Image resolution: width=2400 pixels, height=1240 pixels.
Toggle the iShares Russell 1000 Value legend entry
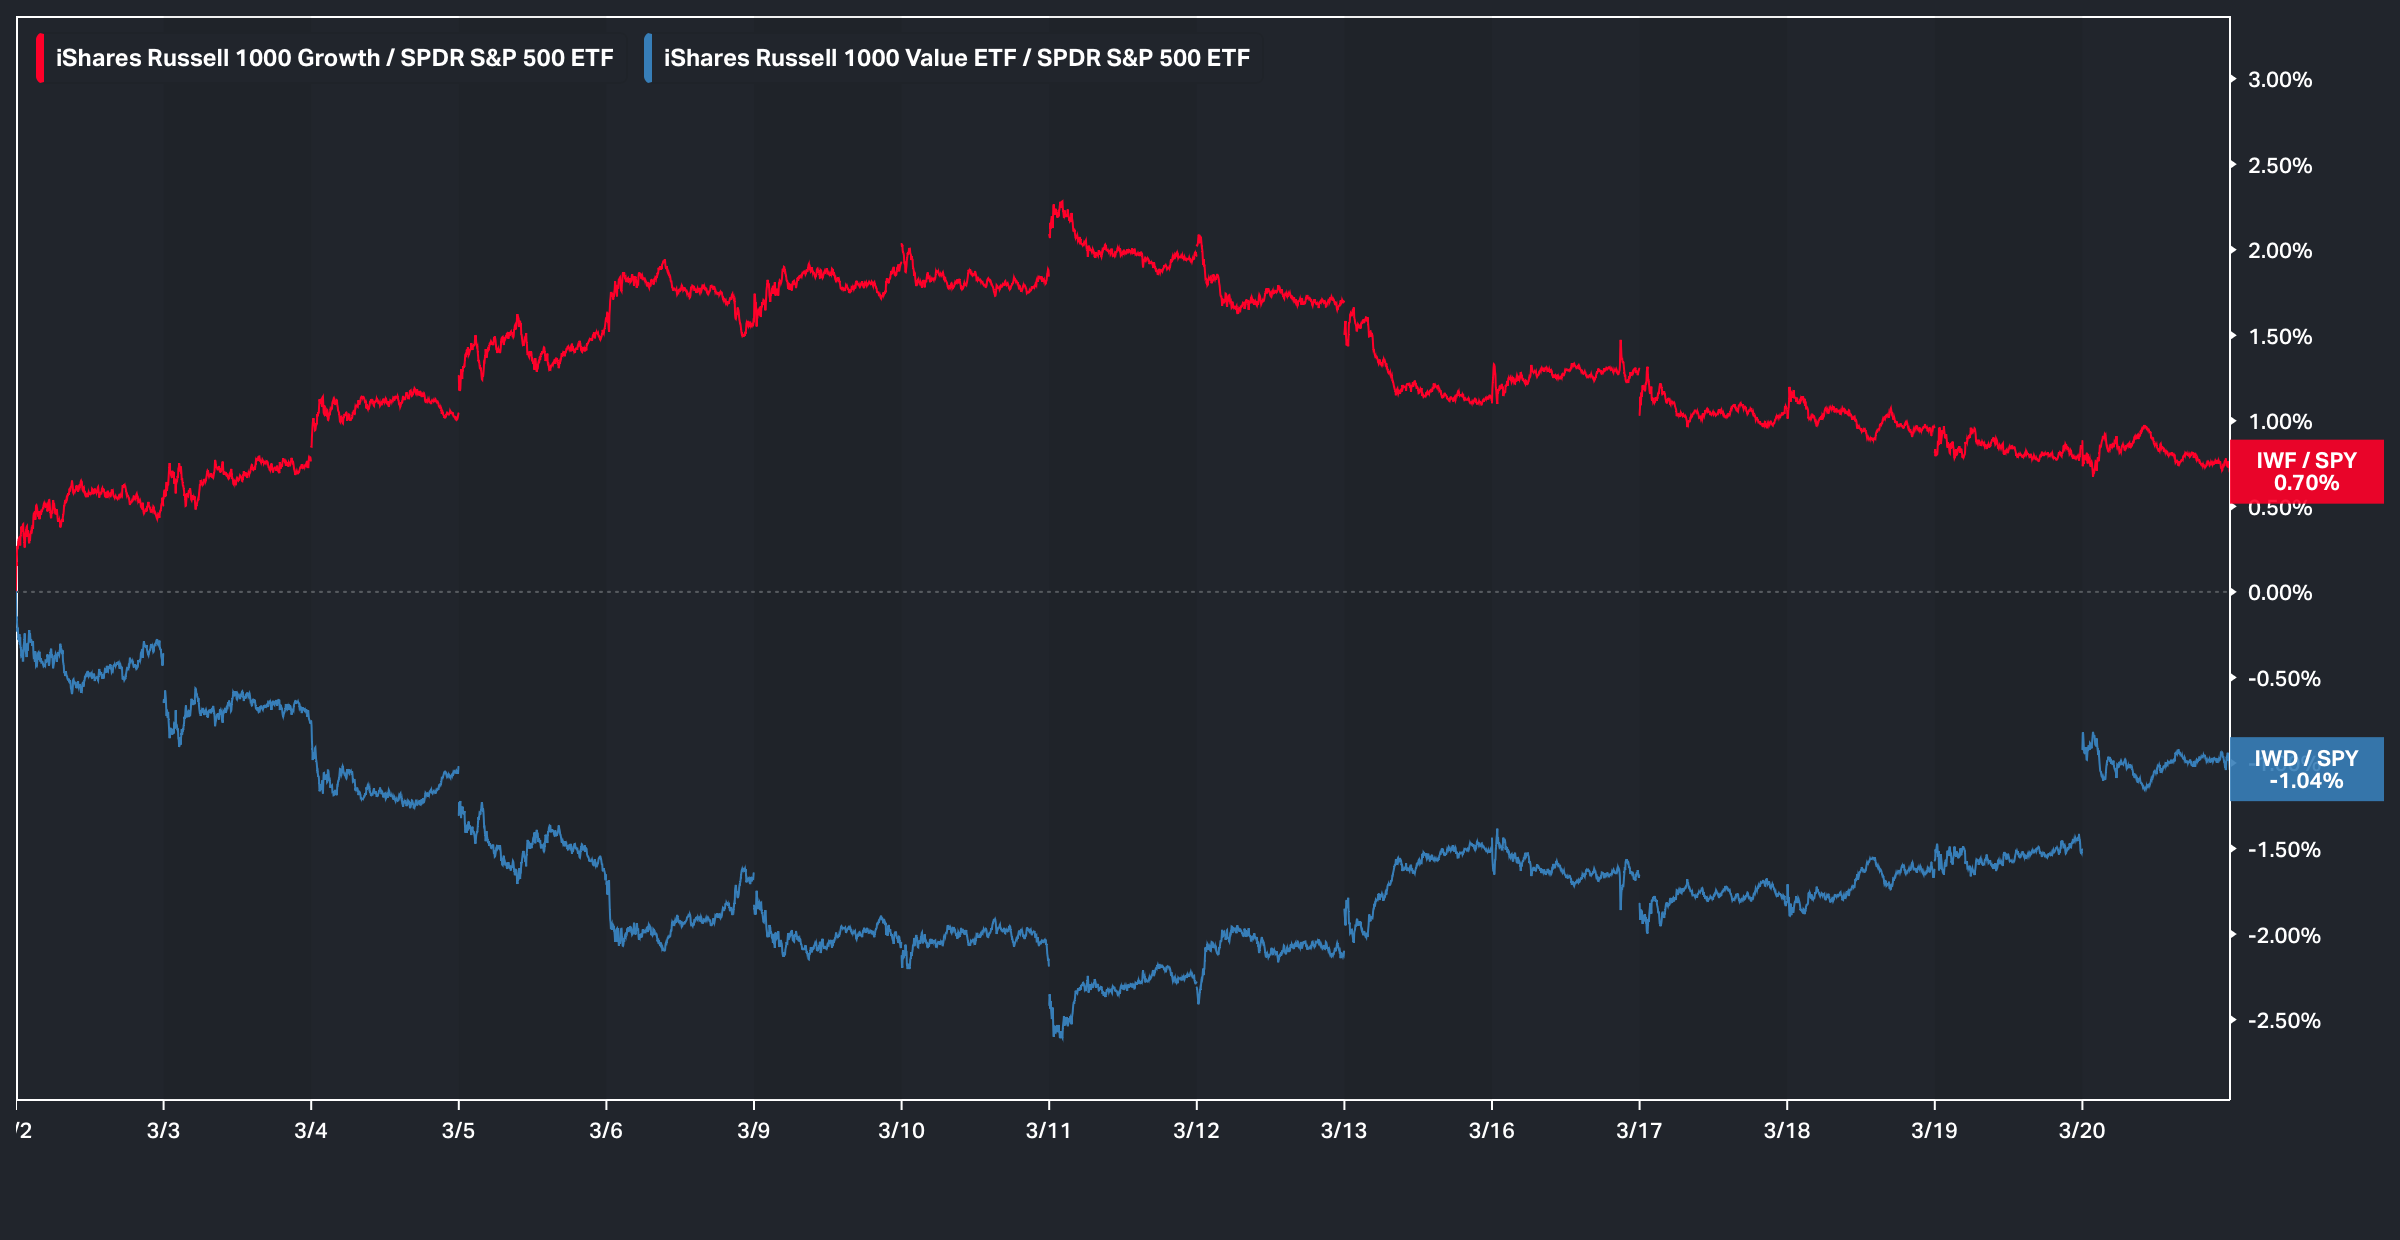(956, 58)
